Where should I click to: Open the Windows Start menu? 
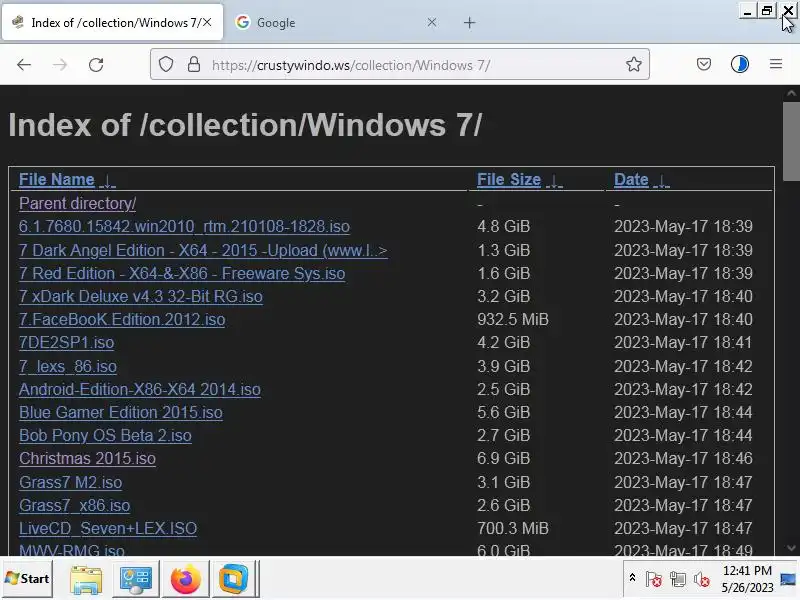[27, 579]
